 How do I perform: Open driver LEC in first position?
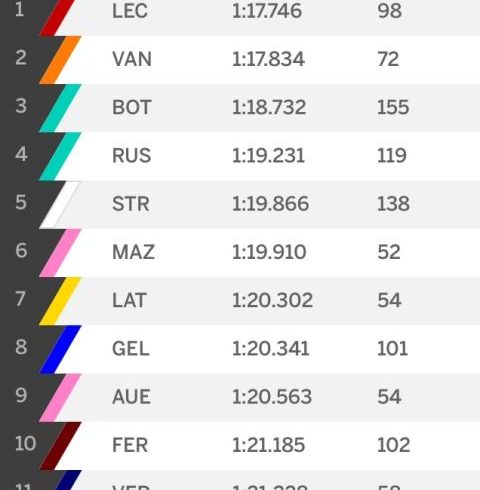point(130,11)
